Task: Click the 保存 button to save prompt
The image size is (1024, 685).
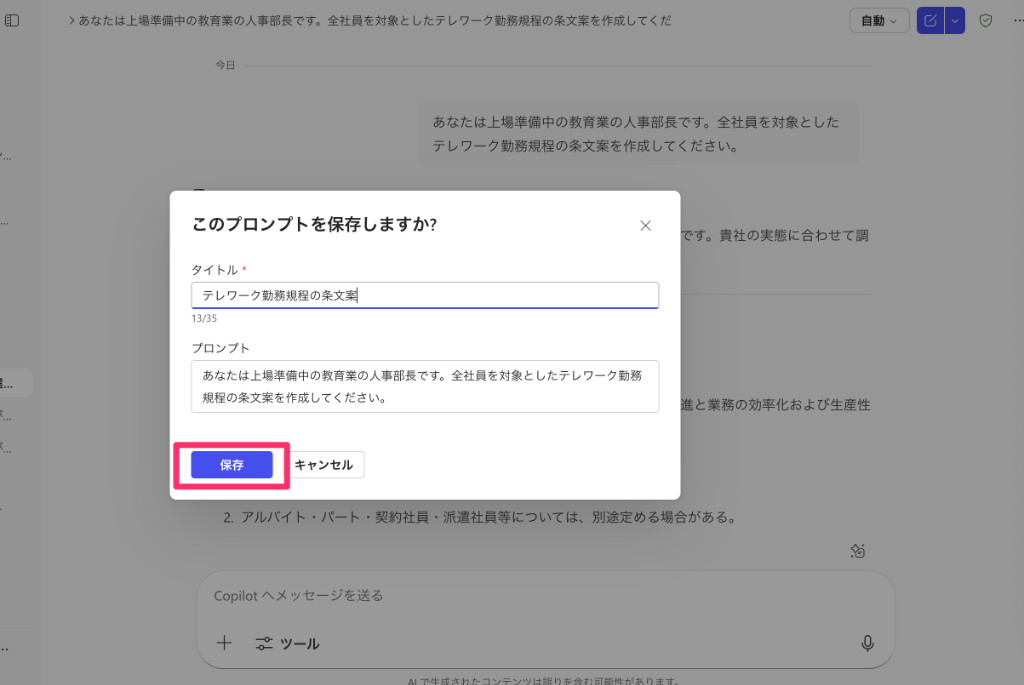Action: (x=231, y=465)
